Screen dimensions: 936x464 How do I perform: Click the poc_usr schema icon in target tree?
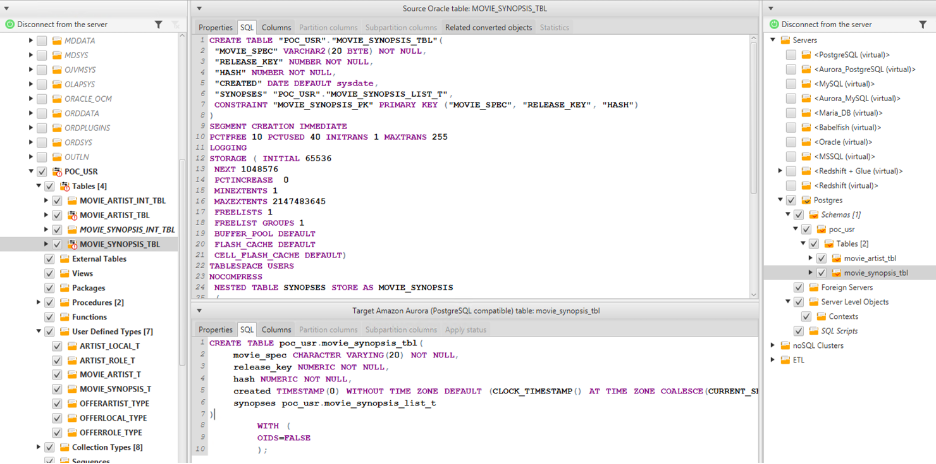point(821,229)
